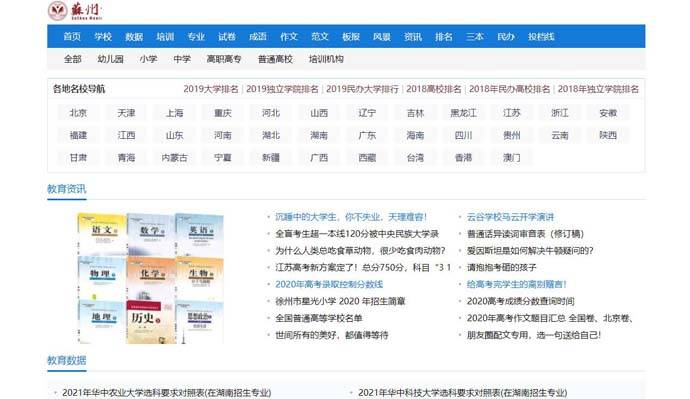
Task: Choose the 安徽 region button
Action: (608, 113)
